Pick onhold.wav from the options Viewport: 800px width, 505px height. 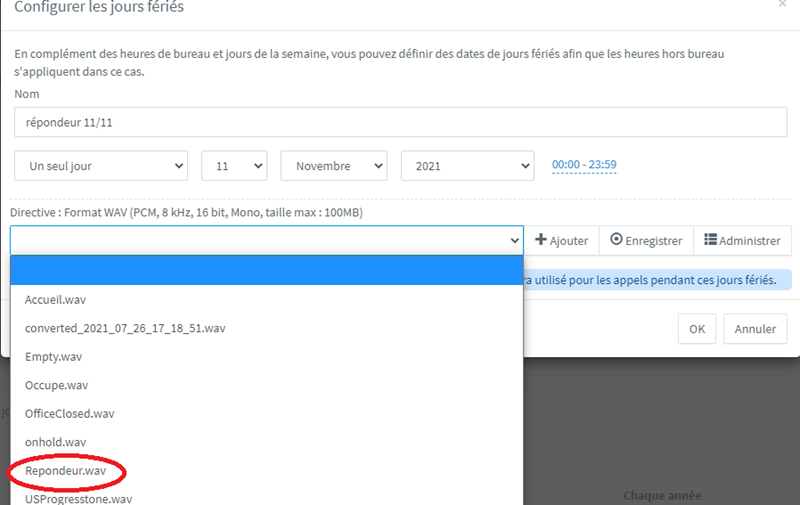click(56, 442)
